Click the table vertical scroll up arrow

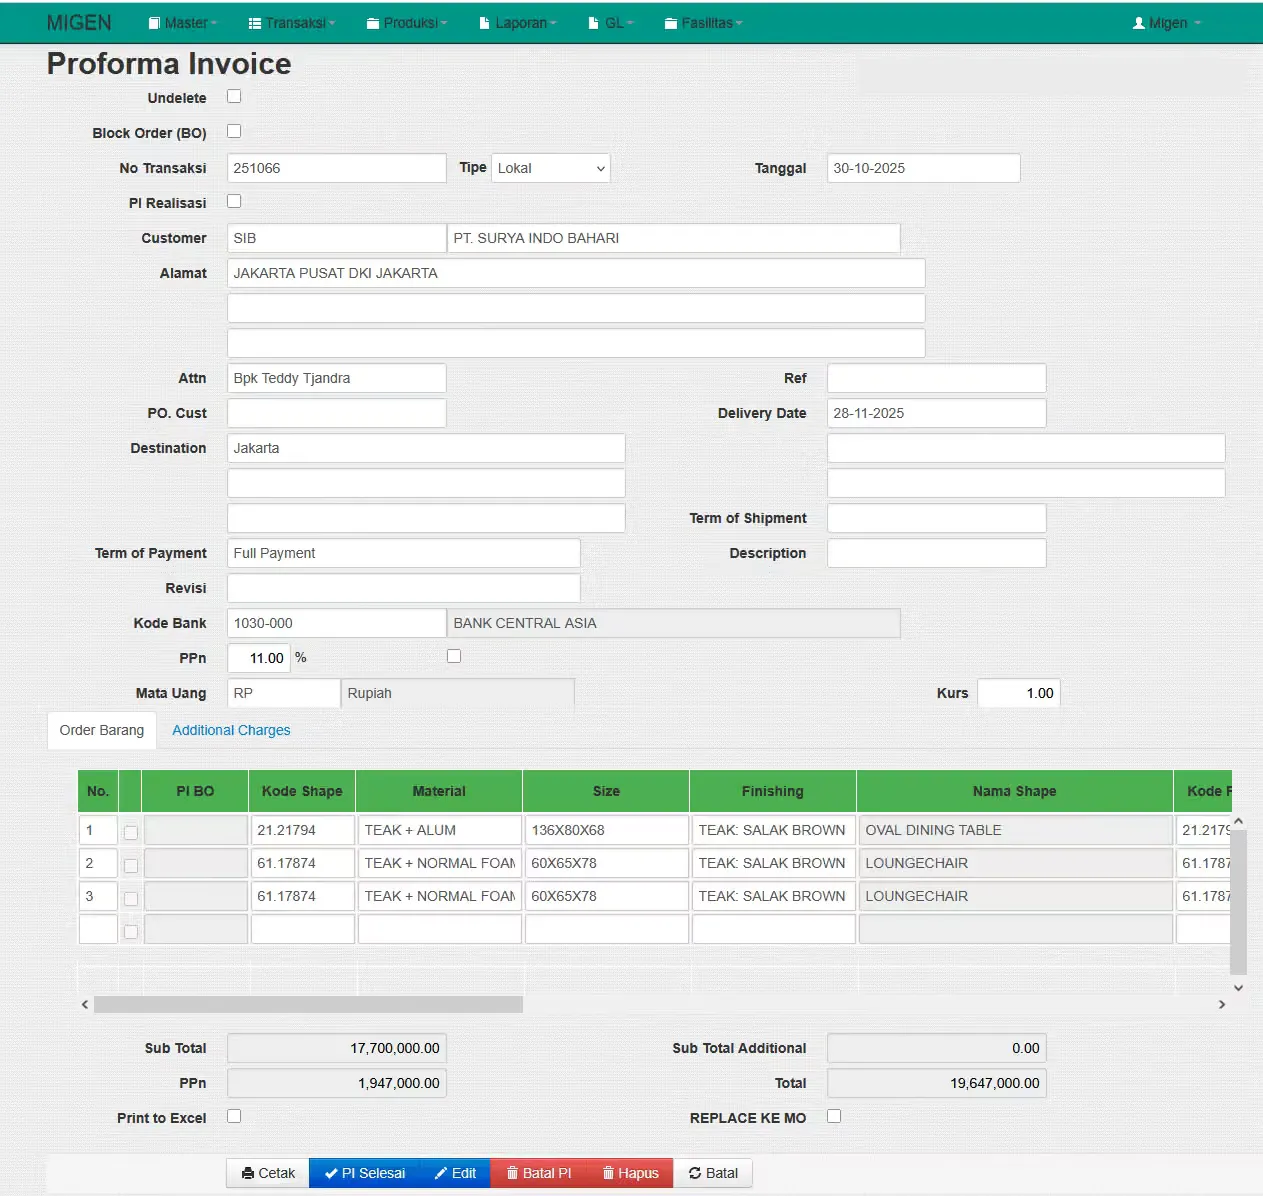1238,821
